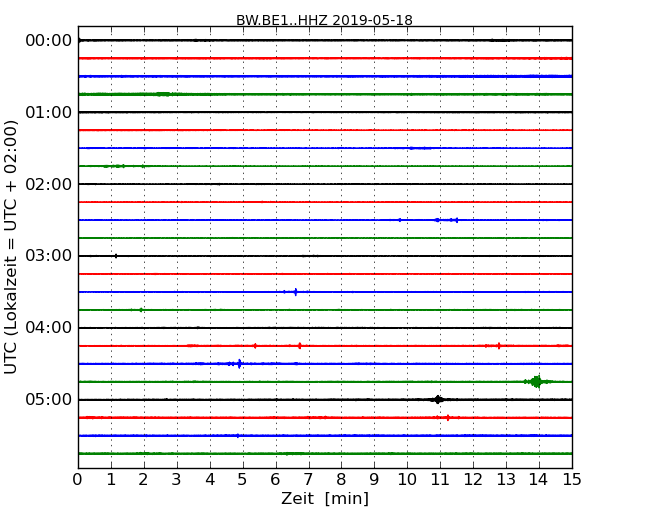The image size is (650, 520).
Task: Click the blue spike near minute 5 on 04:30 trace
Action: coord(239,364)
